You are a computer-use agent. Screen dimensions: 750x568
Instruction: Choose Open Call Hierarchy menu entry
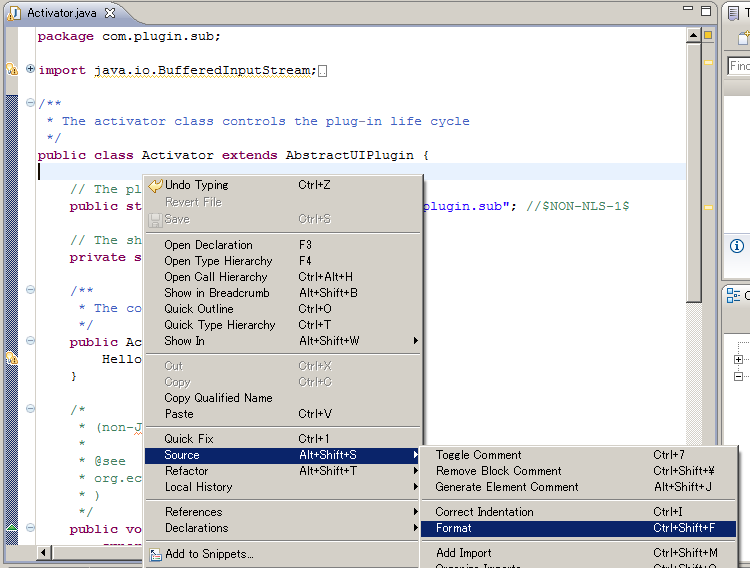coord(283,277)
